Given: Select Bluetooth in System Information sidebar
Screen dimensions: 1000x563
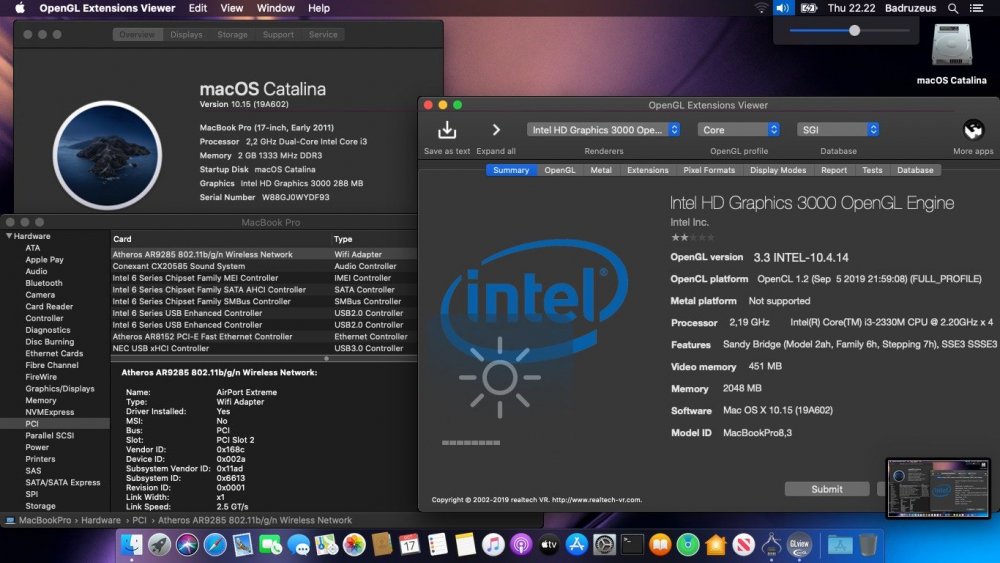Looking at the screenshot, I should (44, 283).
